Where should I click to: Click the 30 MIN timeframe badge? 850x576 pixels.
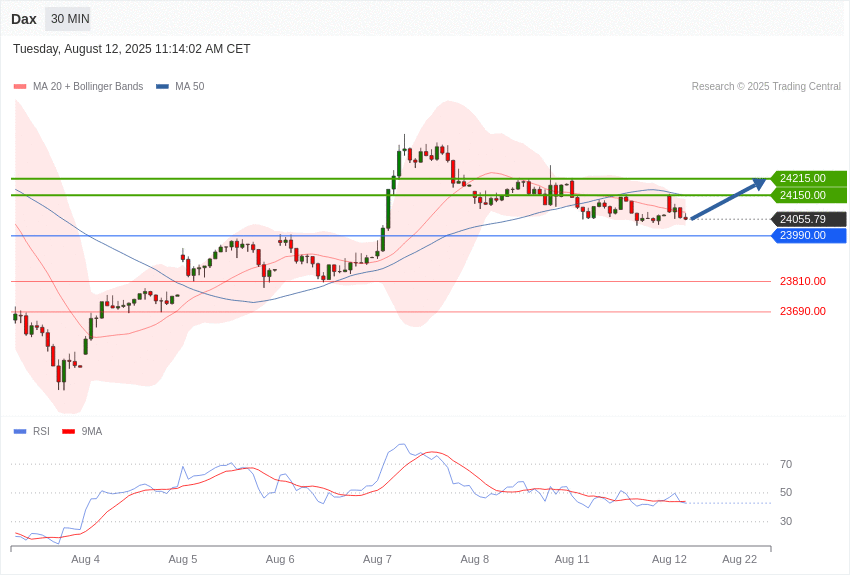pyautogui.click(x=70, y=19)
